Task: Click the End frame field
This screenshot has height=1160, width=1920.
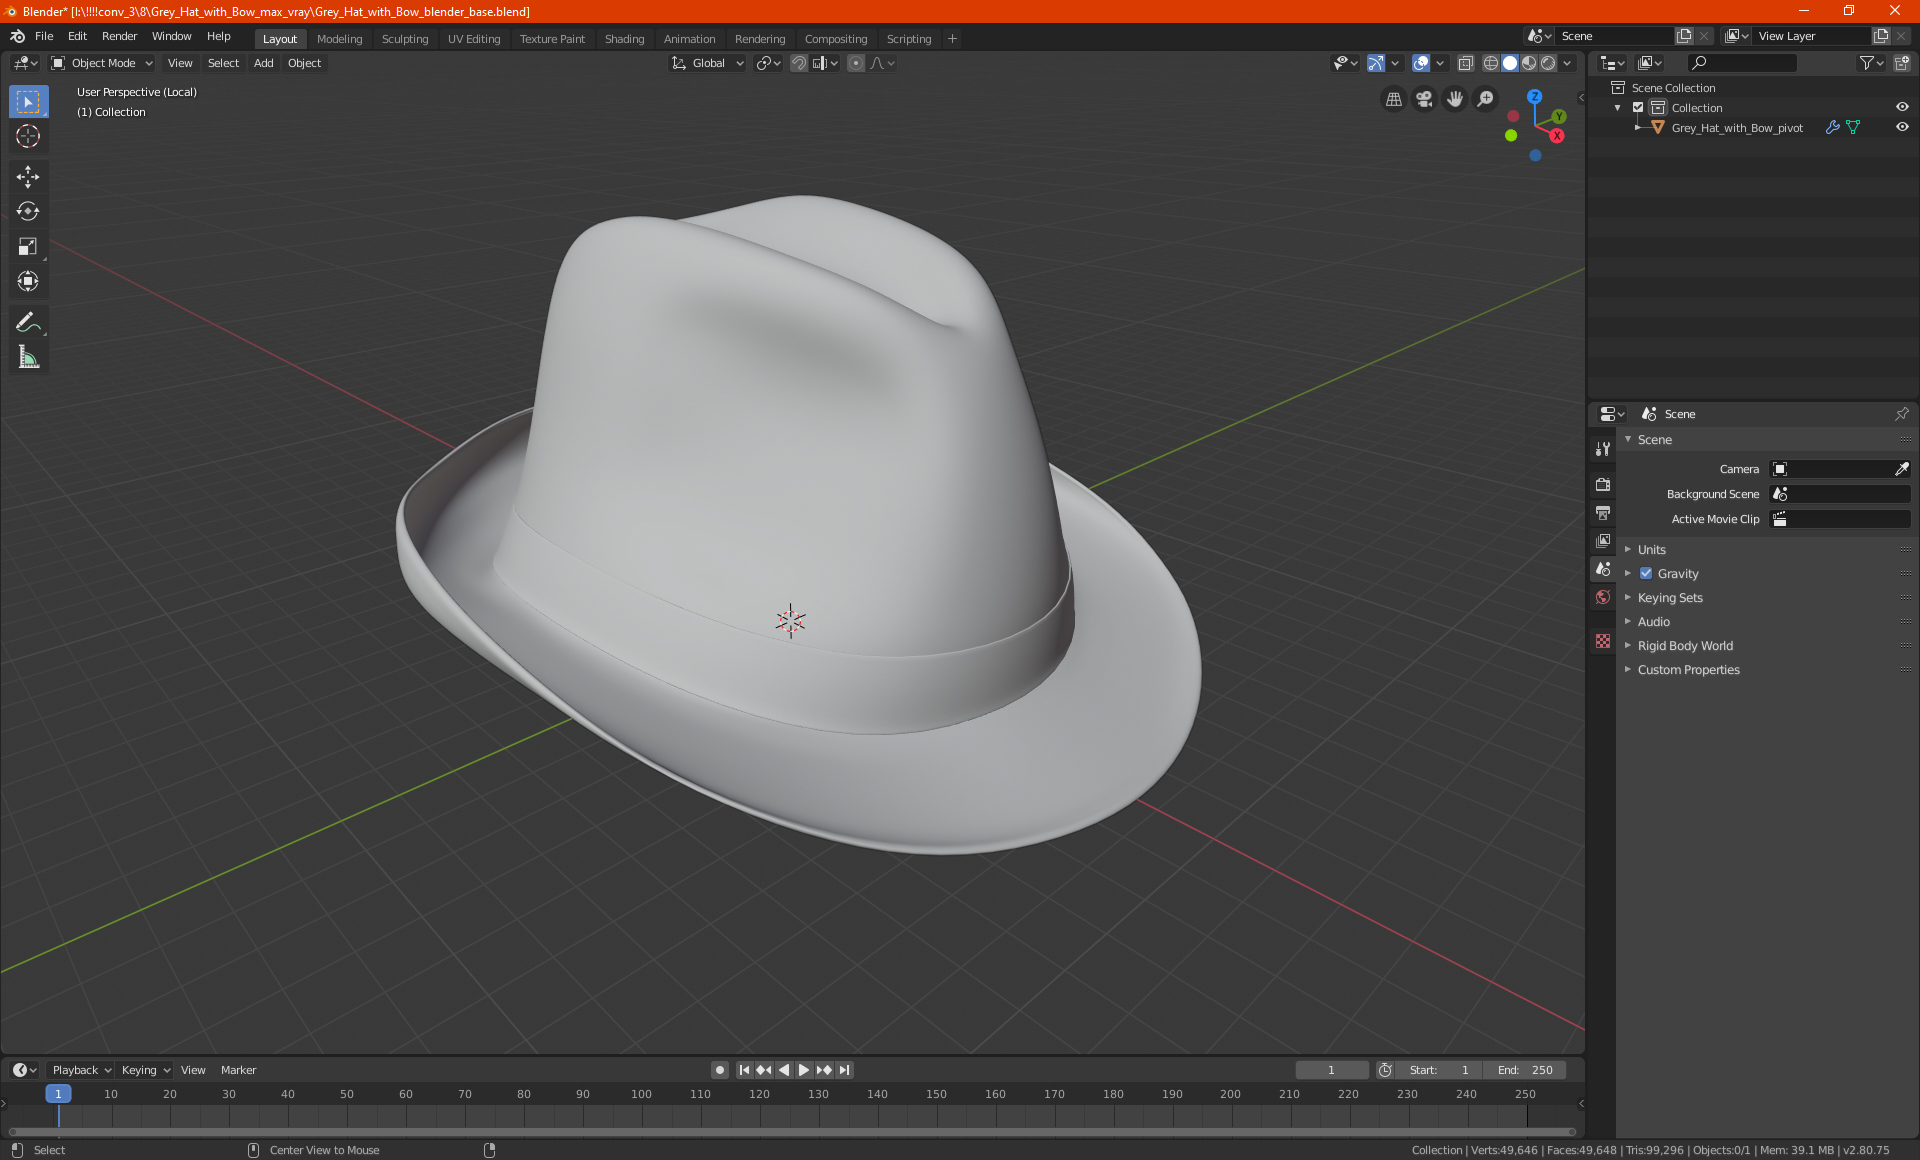Action: [1525, 1070]
